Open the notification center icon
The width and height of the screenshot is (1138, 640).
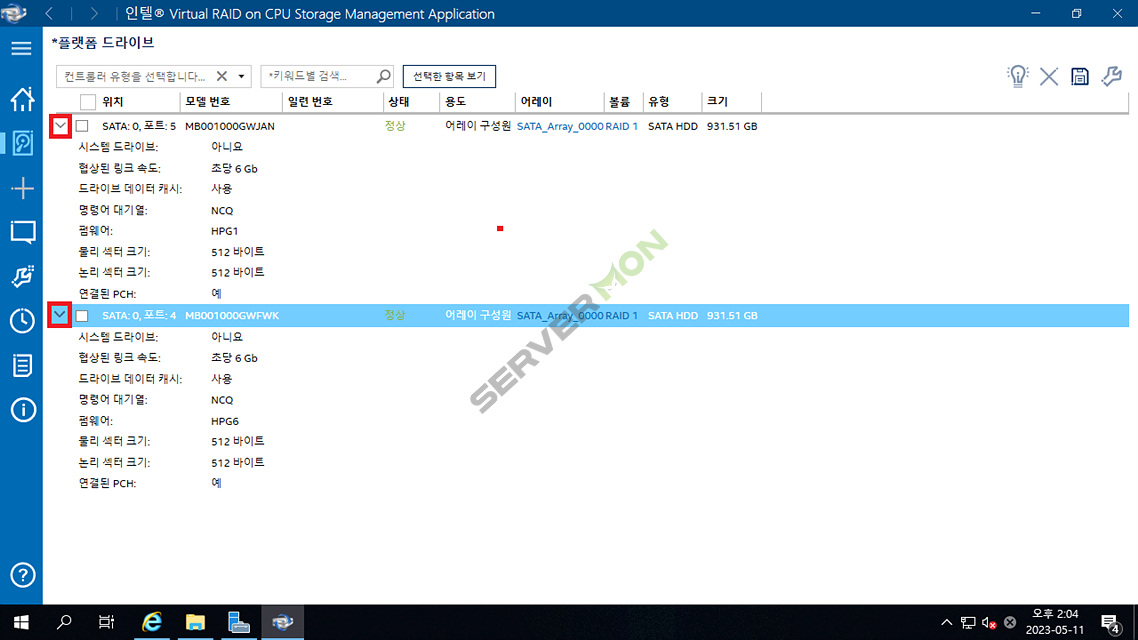[x=1110, y=623]
